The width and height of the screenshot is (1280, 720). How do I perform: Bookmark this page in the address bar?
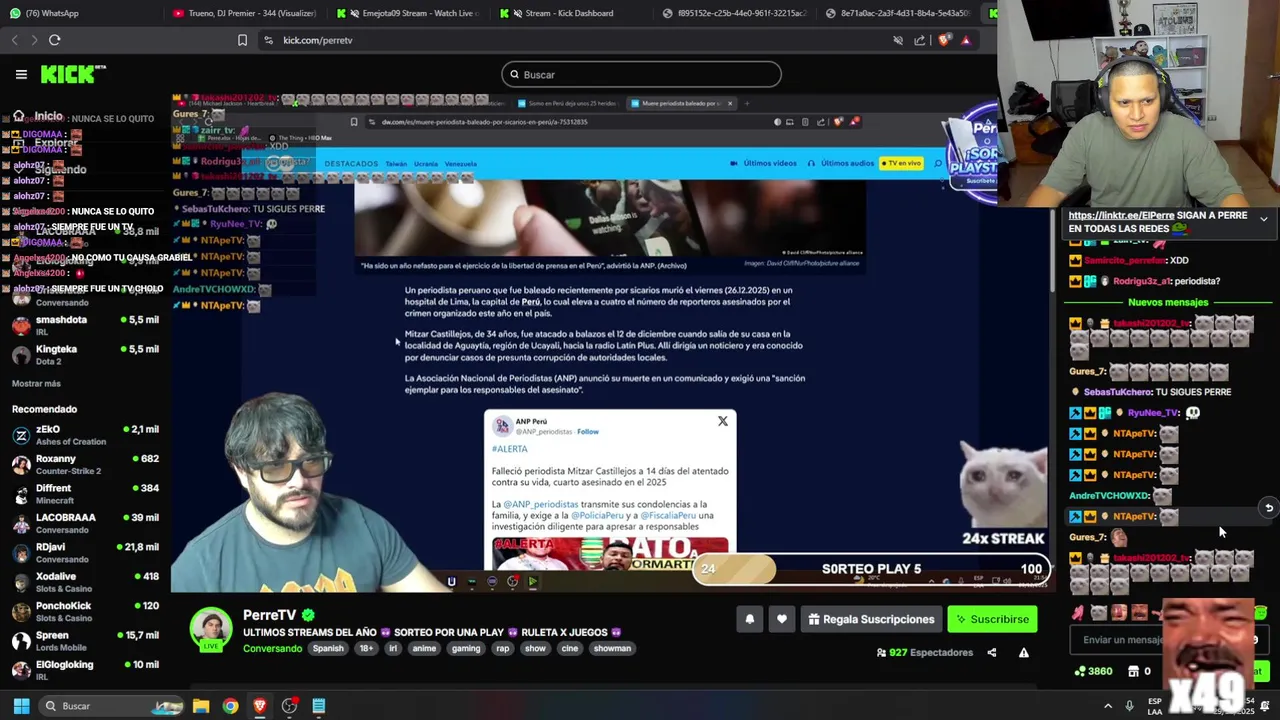(x=242, y=40)
